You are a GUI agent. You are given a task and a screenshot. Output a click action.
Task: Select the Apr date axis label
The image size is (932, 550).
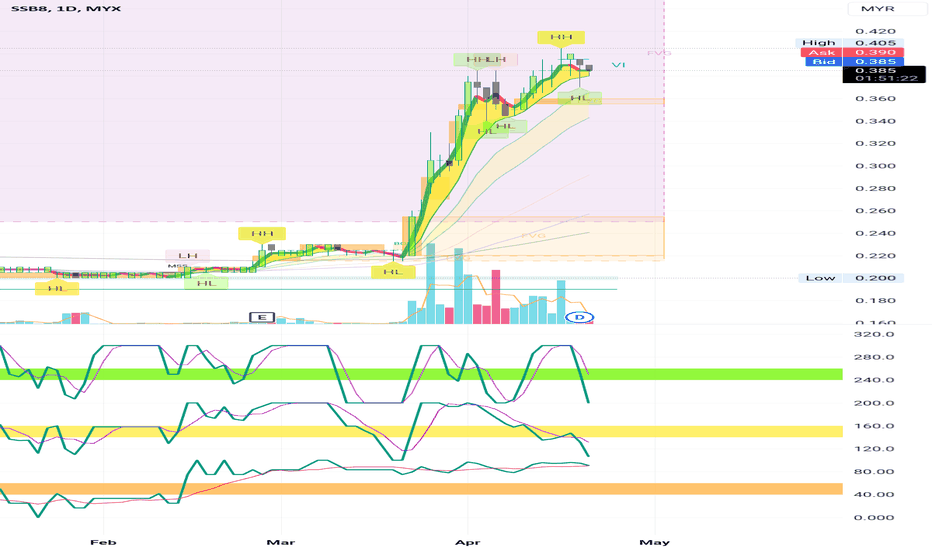click(x=467, y=542)
